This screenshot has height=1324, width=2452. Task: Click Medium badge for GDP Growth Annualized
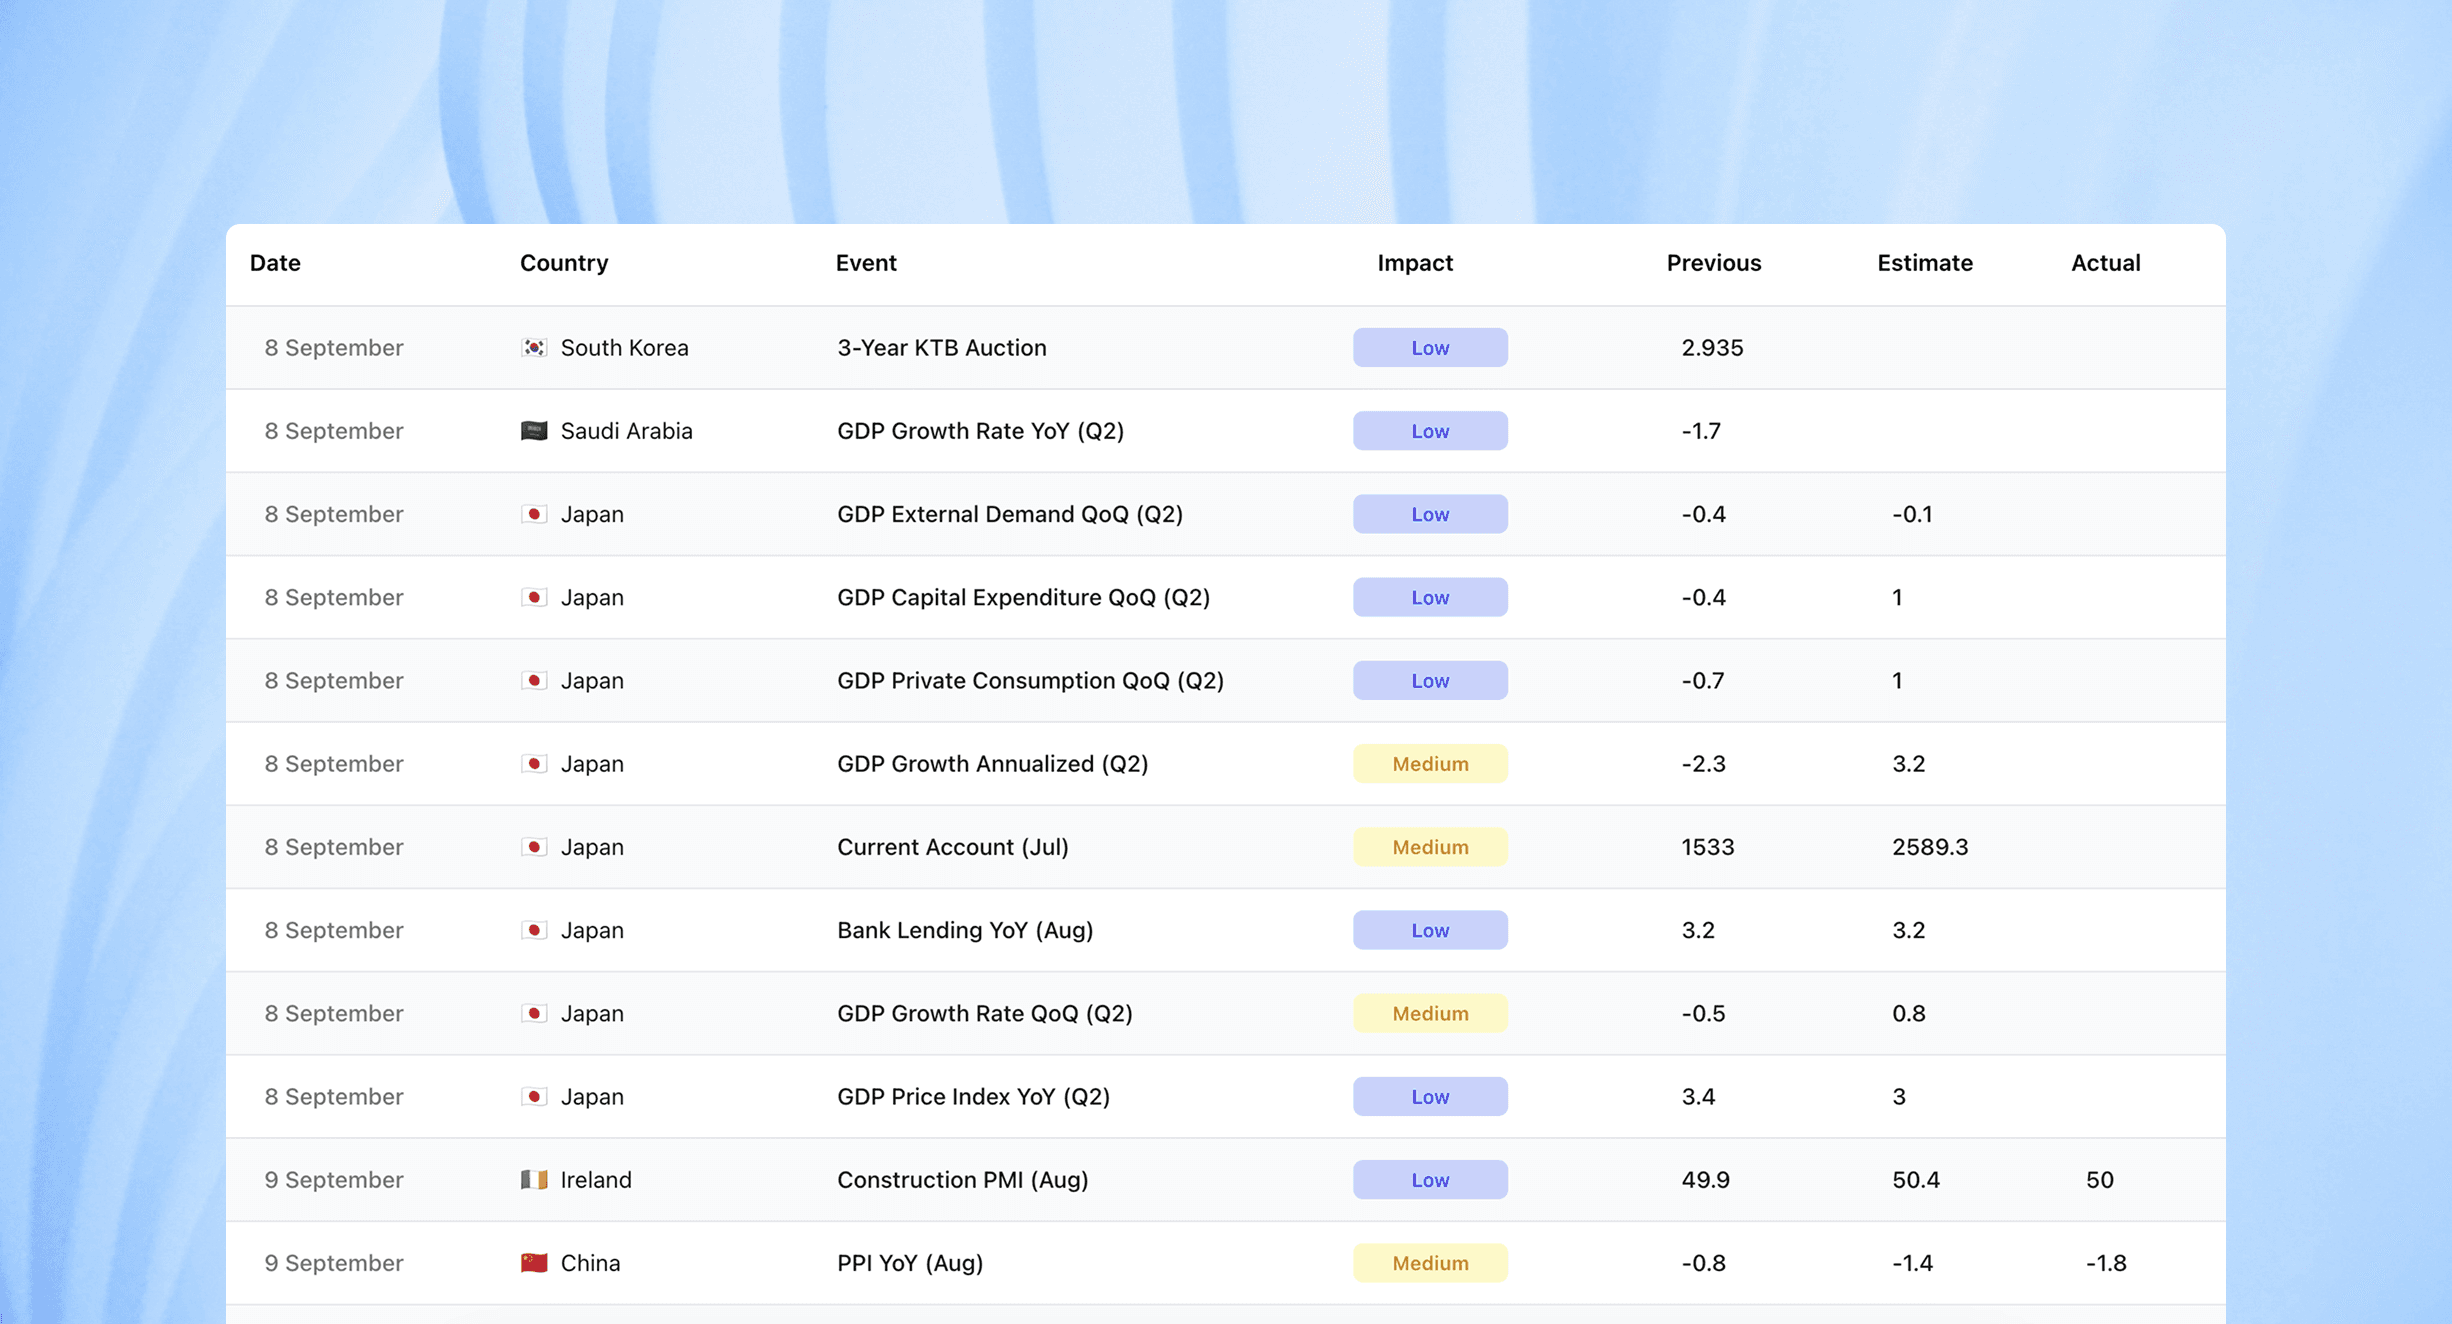click(x=1430, y=764)
